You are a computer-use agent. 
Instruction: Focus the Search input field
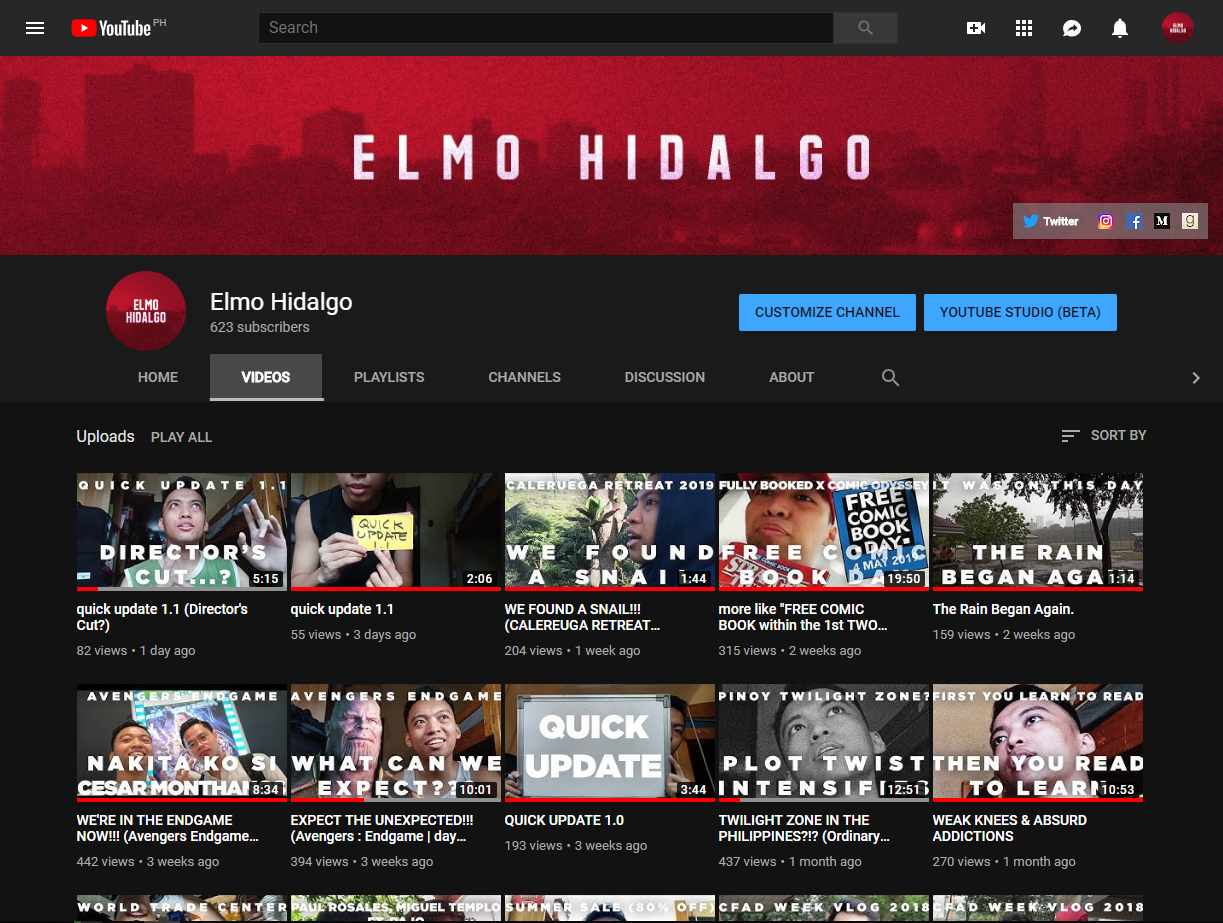tap(546, 28)
